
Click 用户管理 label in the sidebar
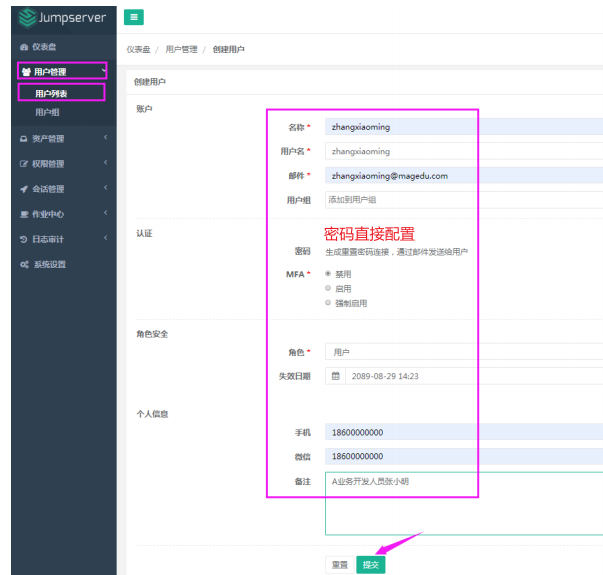point(50,72)
